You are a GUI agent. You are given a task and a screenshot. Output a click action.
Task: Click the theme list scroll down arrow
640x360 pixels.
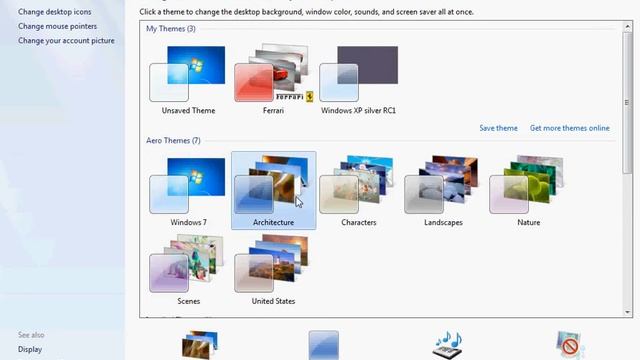point(627,312)
